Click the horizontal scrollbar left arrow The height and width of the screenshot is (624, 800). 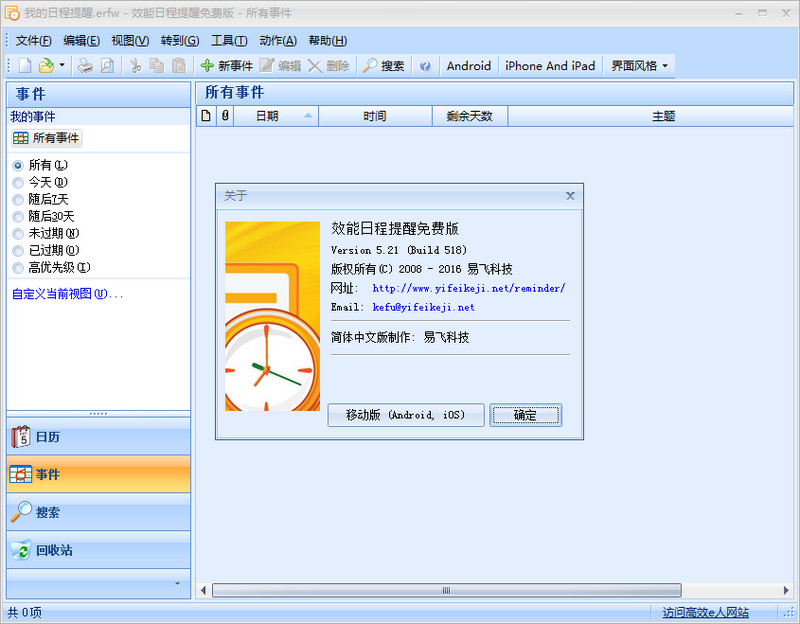point(203,590)
